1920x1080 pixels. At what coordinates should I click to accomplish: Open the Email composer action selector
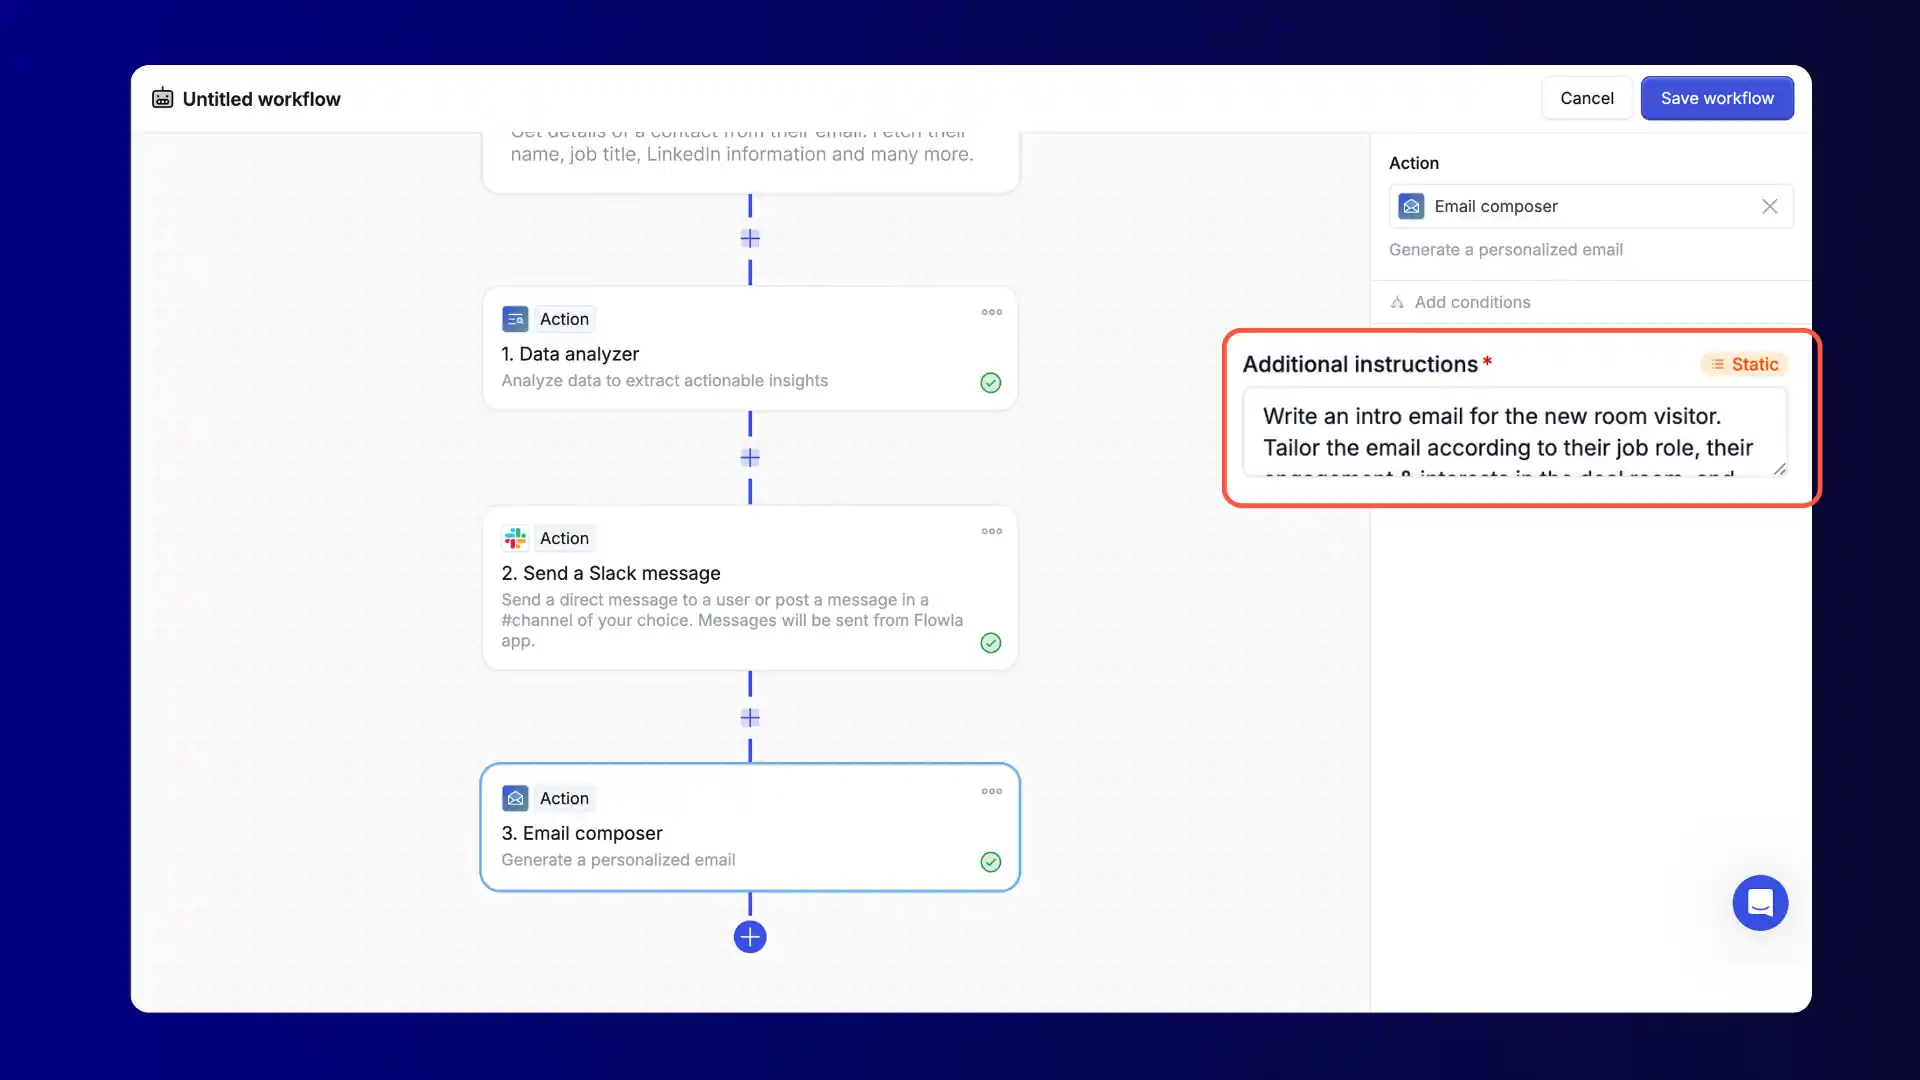tap(1591, 206)
